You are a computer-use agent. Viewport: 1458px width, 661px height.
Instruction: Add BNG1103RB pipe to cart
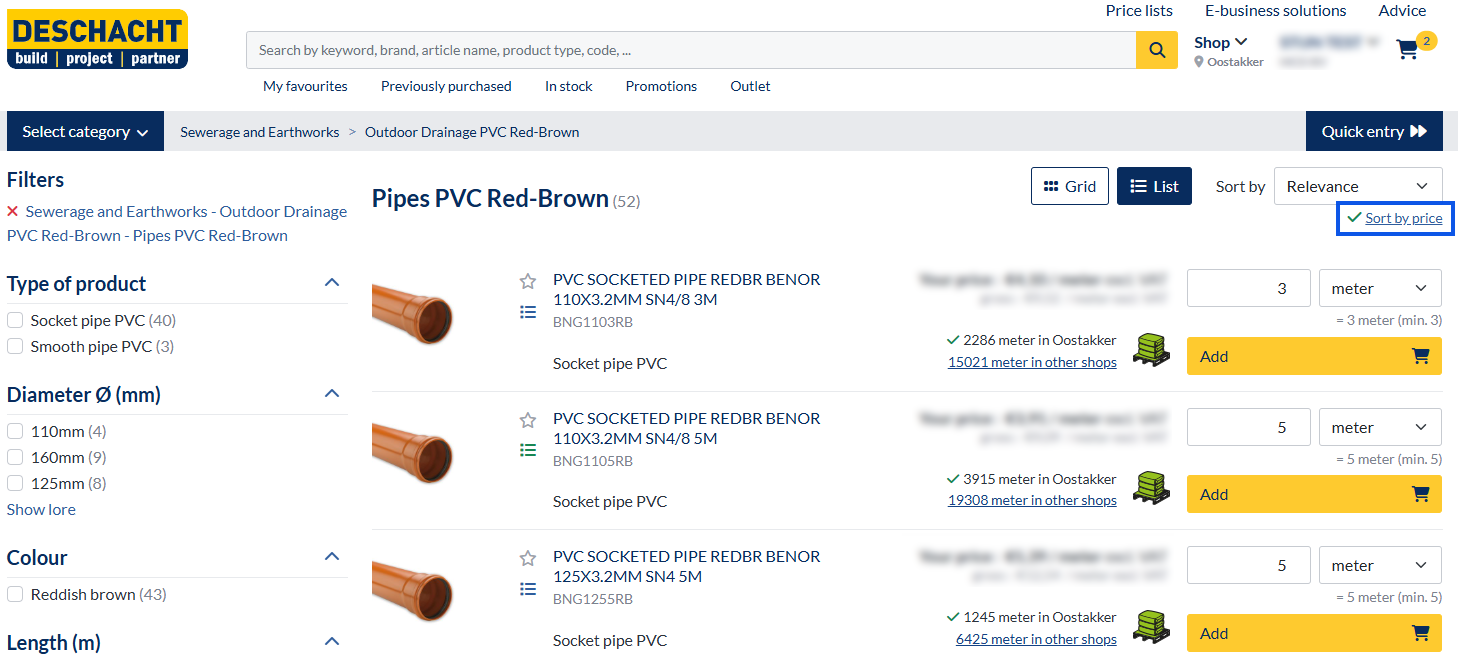point(1314,356)
